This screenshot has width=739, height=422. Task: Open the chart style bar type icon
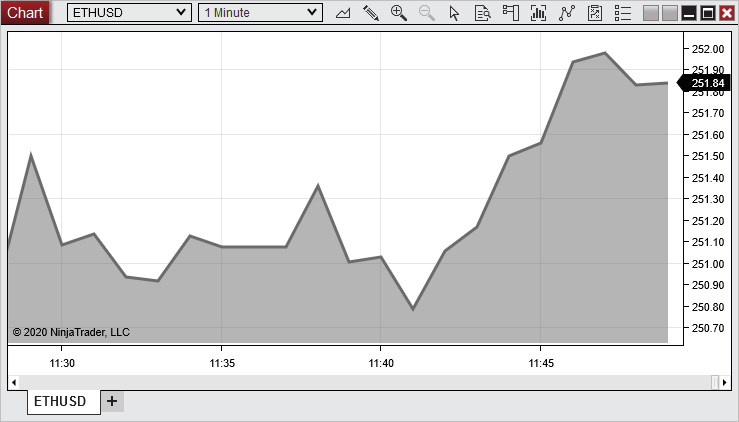click(343, 13)
